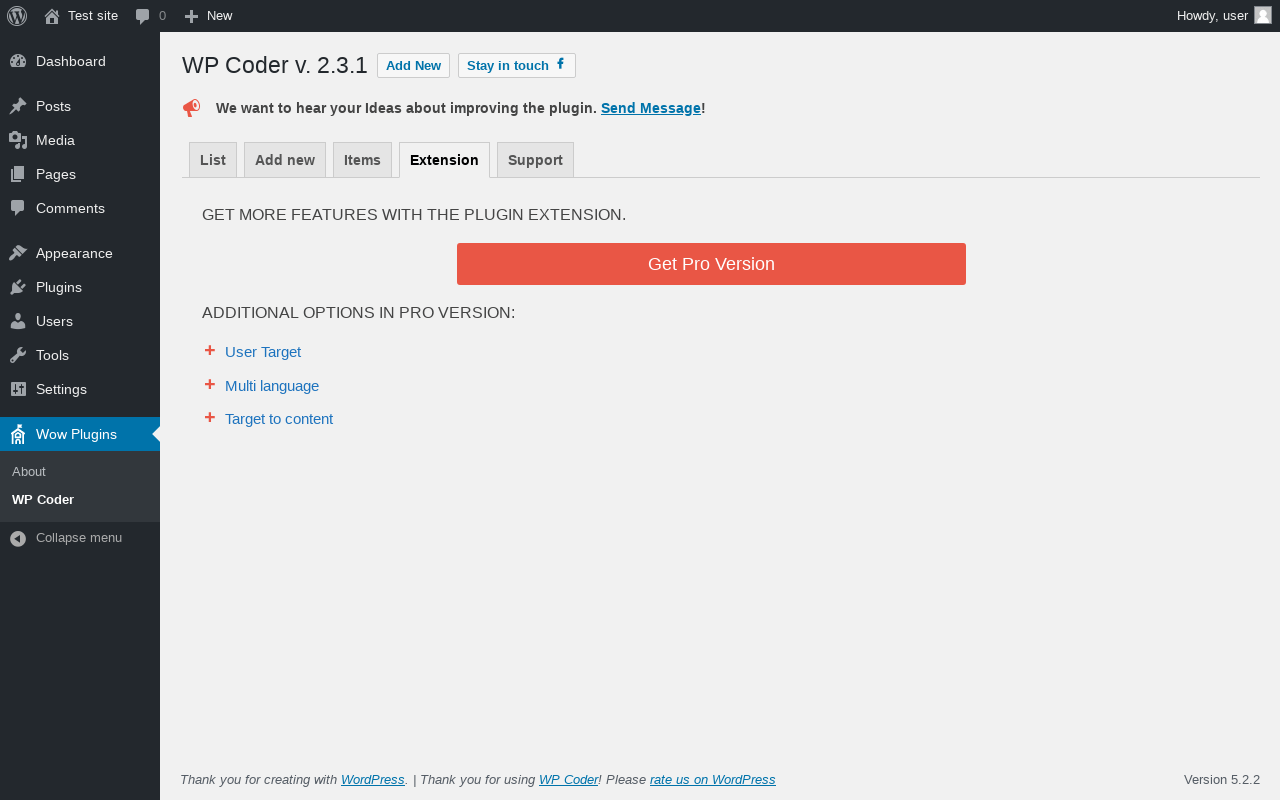Go to the Media menu
Screen dimensions: 1280x800
[80, 140]
